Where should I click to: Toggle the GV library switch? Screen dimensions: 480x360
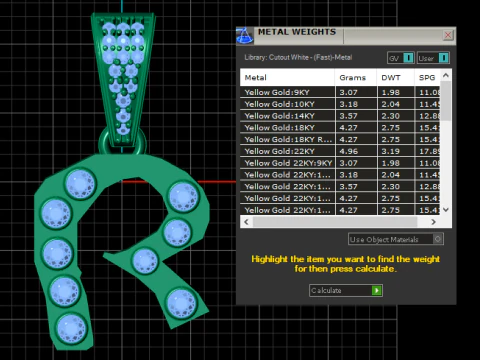401,58
